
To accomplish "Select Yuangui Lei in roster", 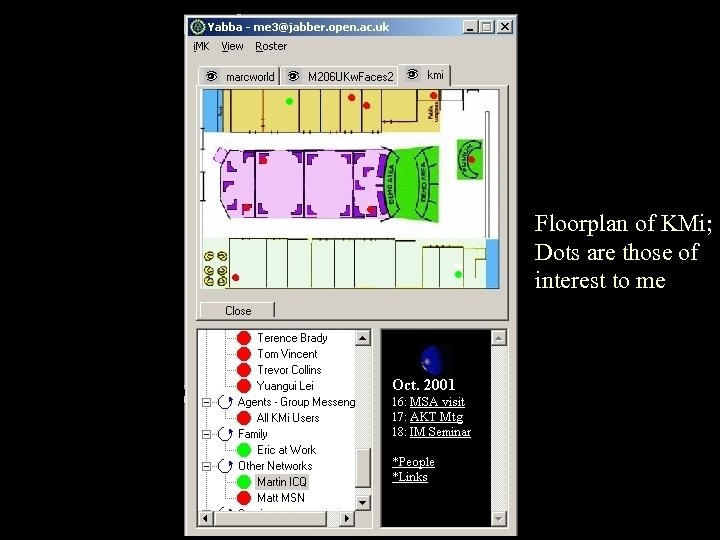I will [x=285, y=386].
